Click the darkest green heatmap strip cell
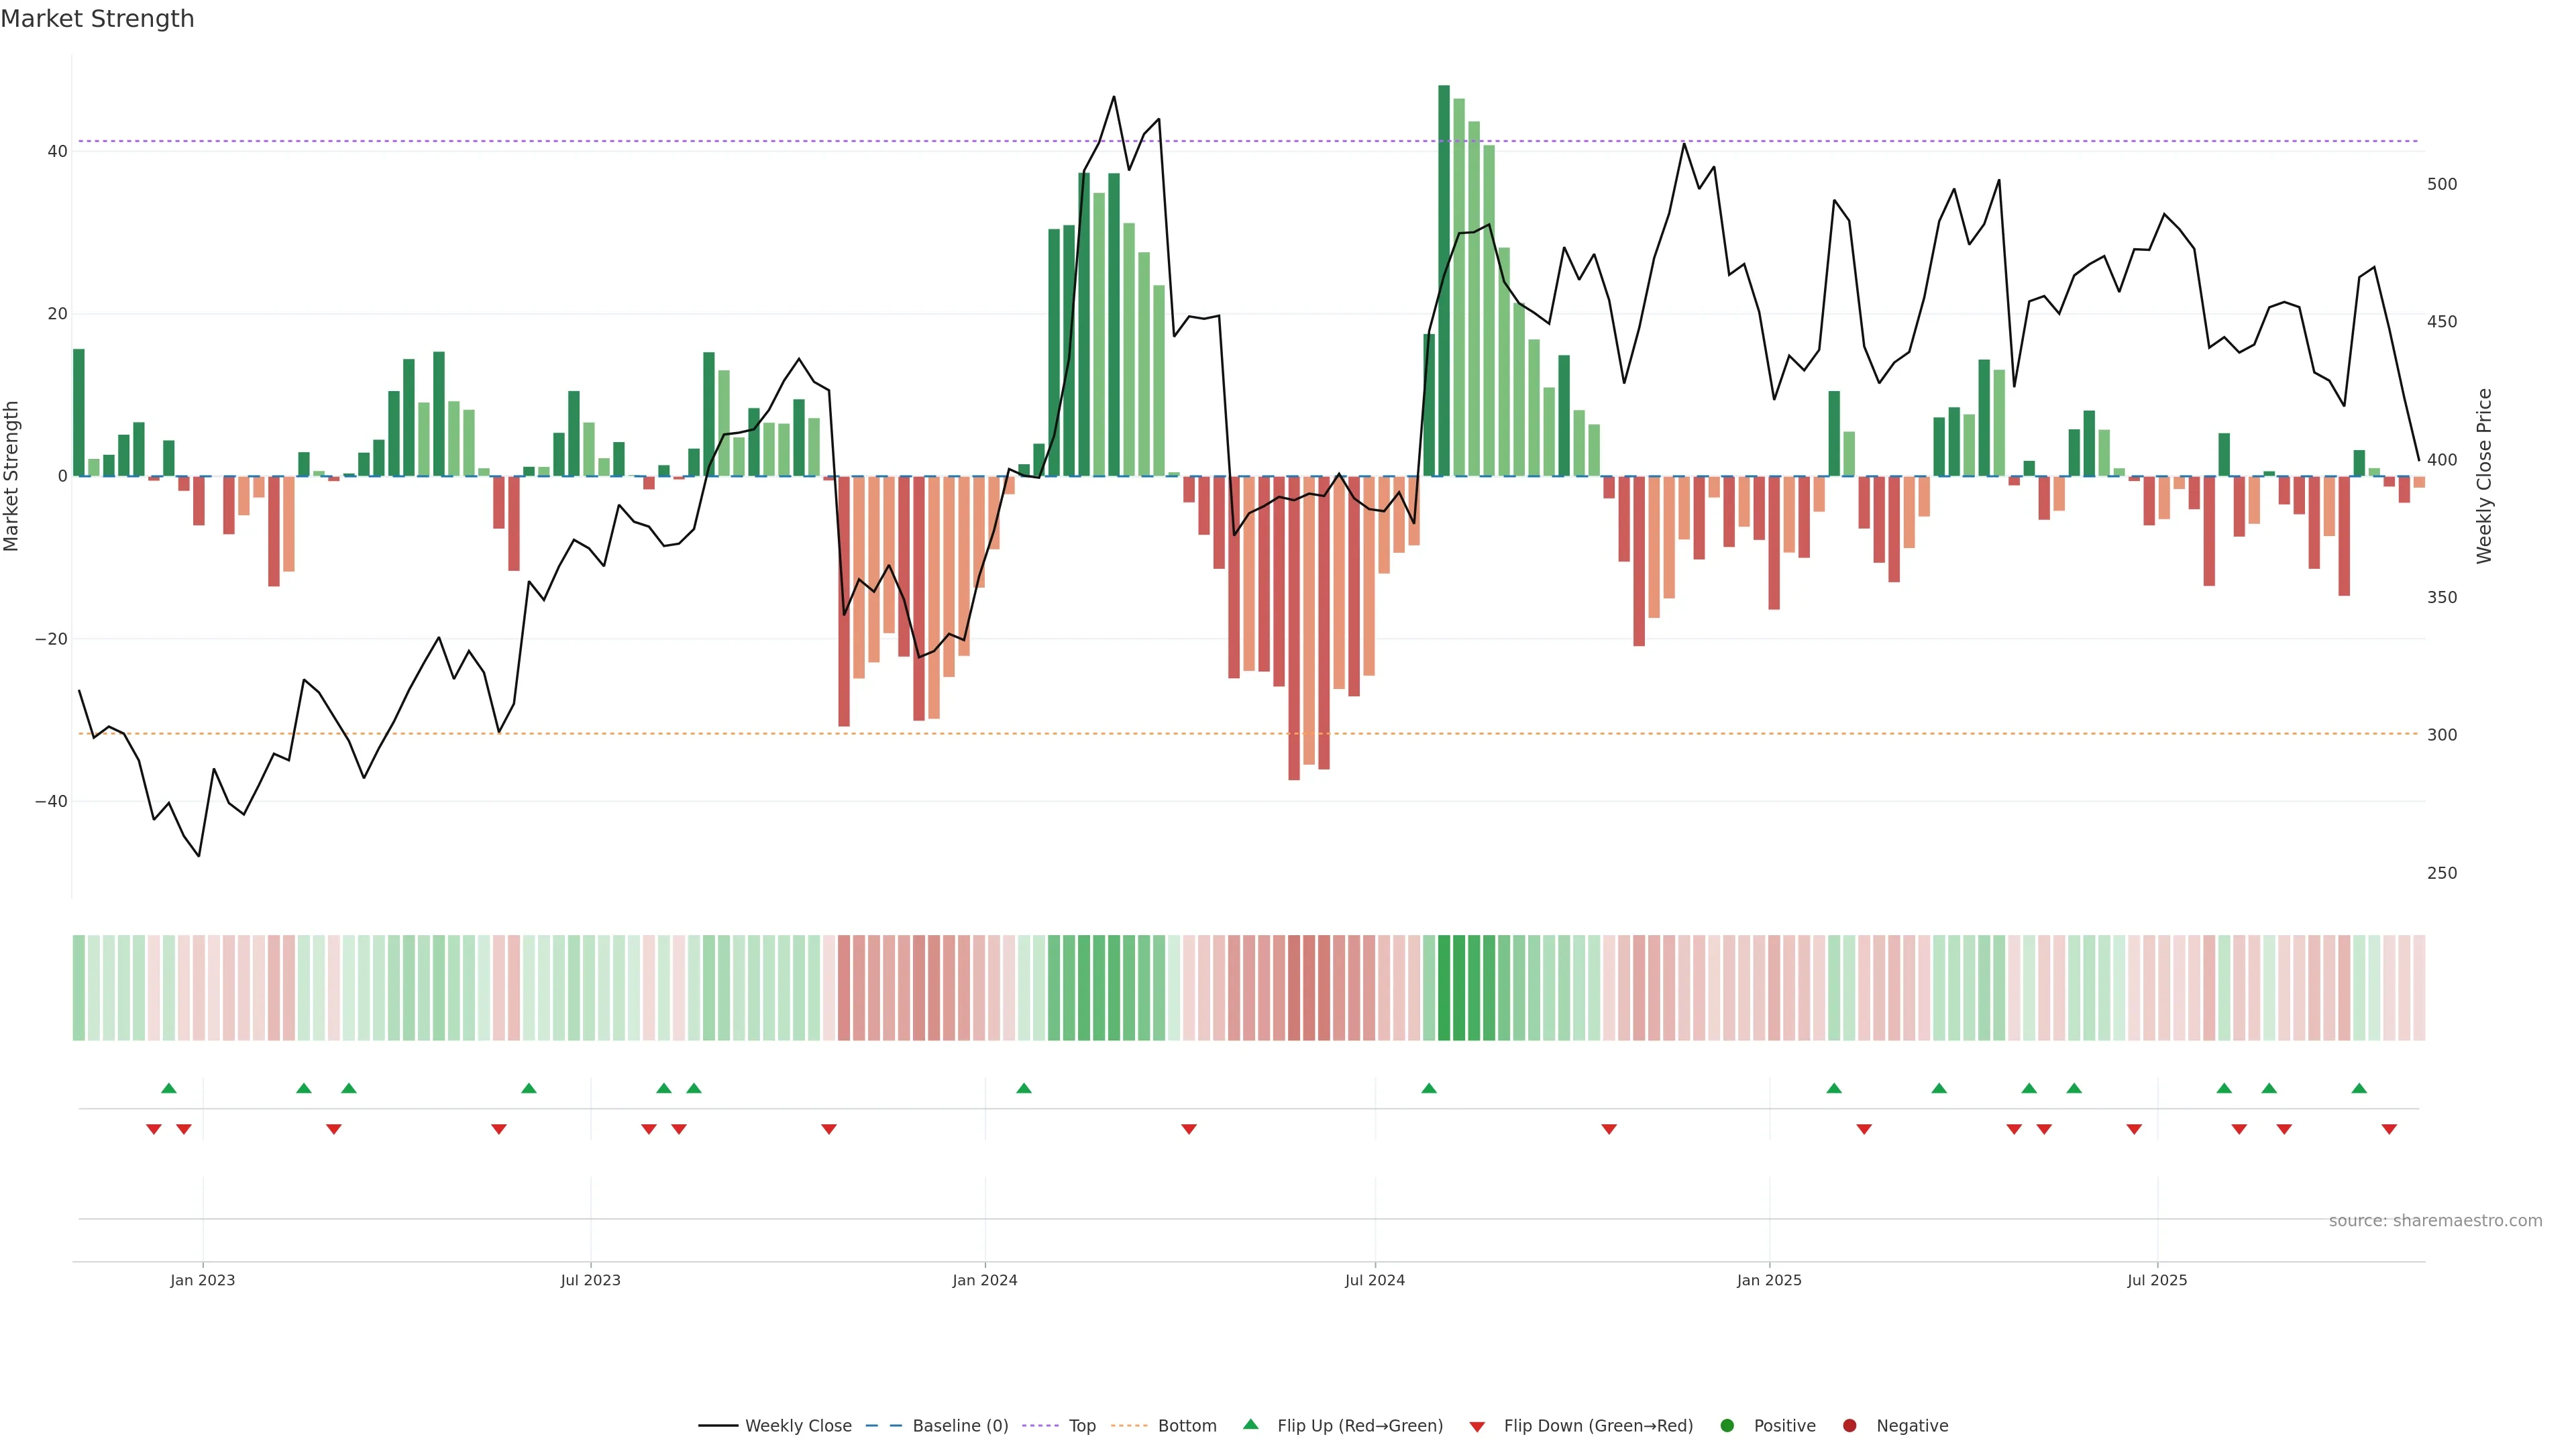The height and width of the screenshot is (1449, 2576). (1444, 988)
